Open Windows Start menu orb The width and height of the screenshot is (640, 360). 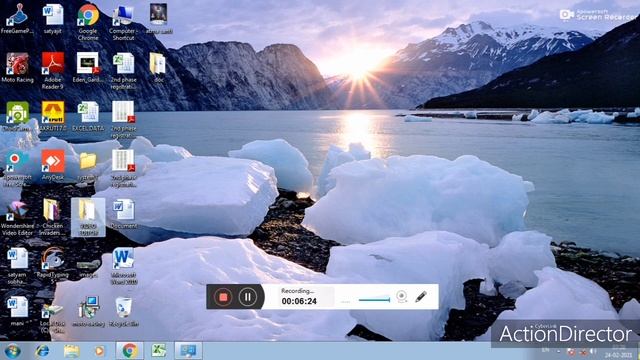click(13, 351)
